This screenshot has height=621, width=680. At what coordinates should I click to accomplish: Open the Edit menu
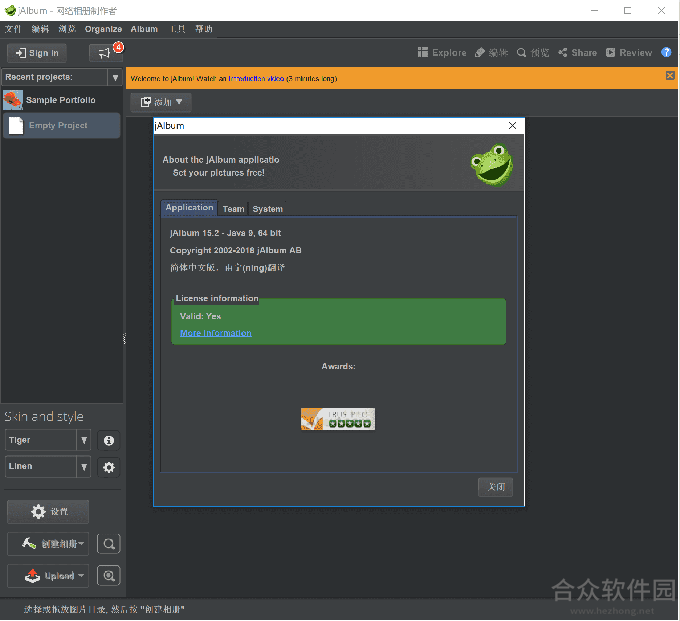(x=40, y=29)
